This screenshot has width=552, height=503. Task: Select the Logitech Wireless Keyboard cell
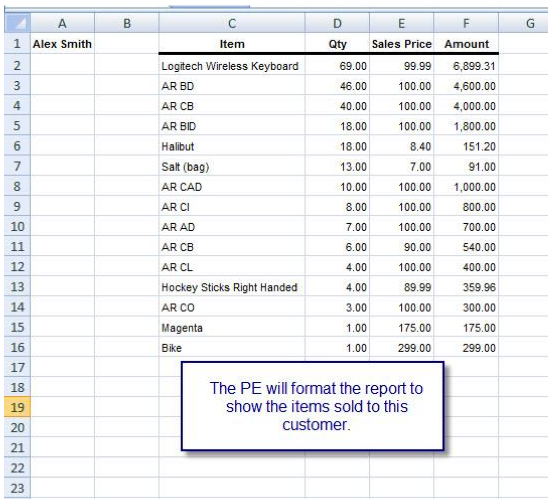(x=232, y=66)
